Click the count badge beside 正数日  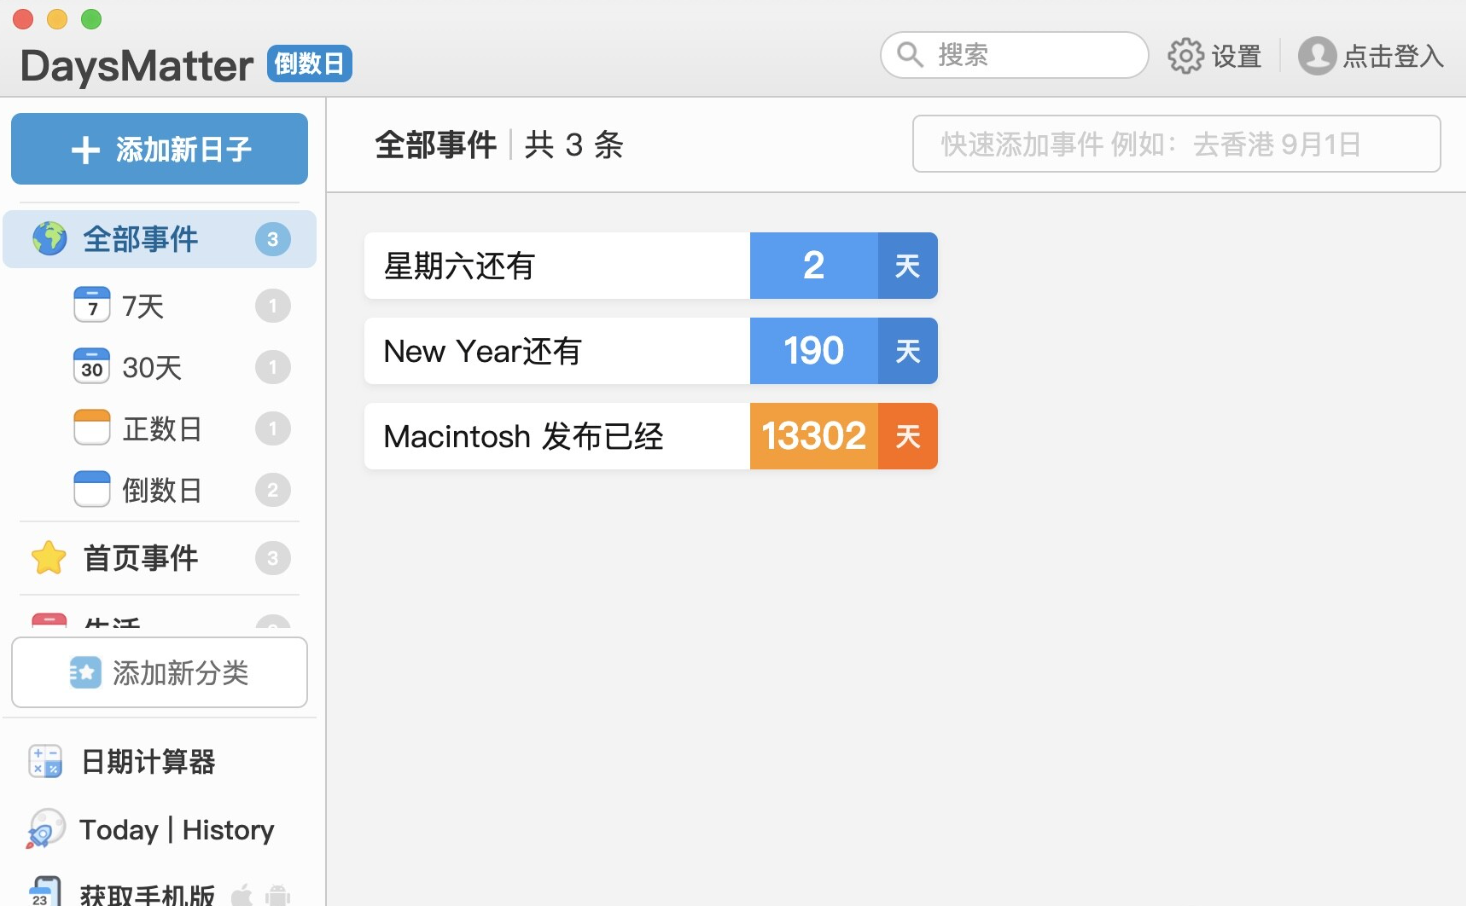pyautogui.click(x=272, y=429)
